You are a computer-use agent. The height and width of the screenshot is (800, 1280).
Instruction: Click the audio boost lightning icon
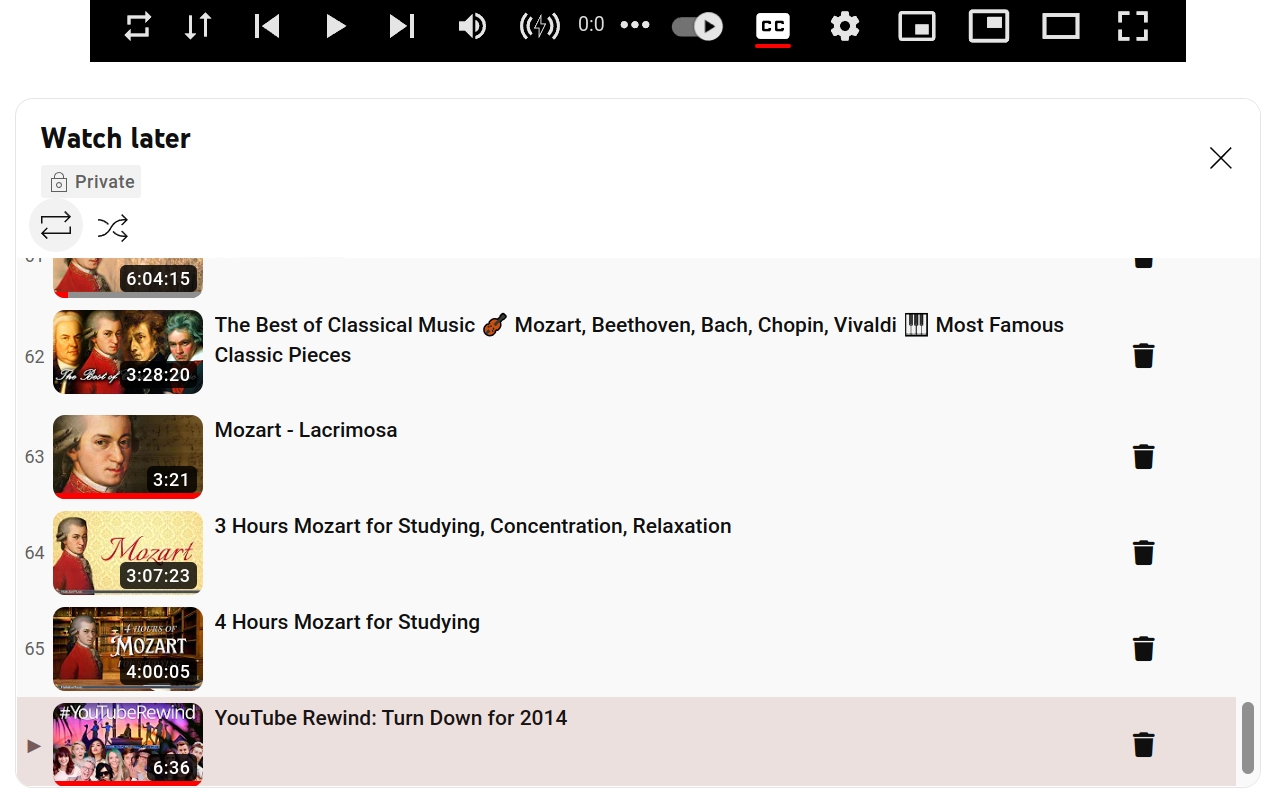[540, 26]
